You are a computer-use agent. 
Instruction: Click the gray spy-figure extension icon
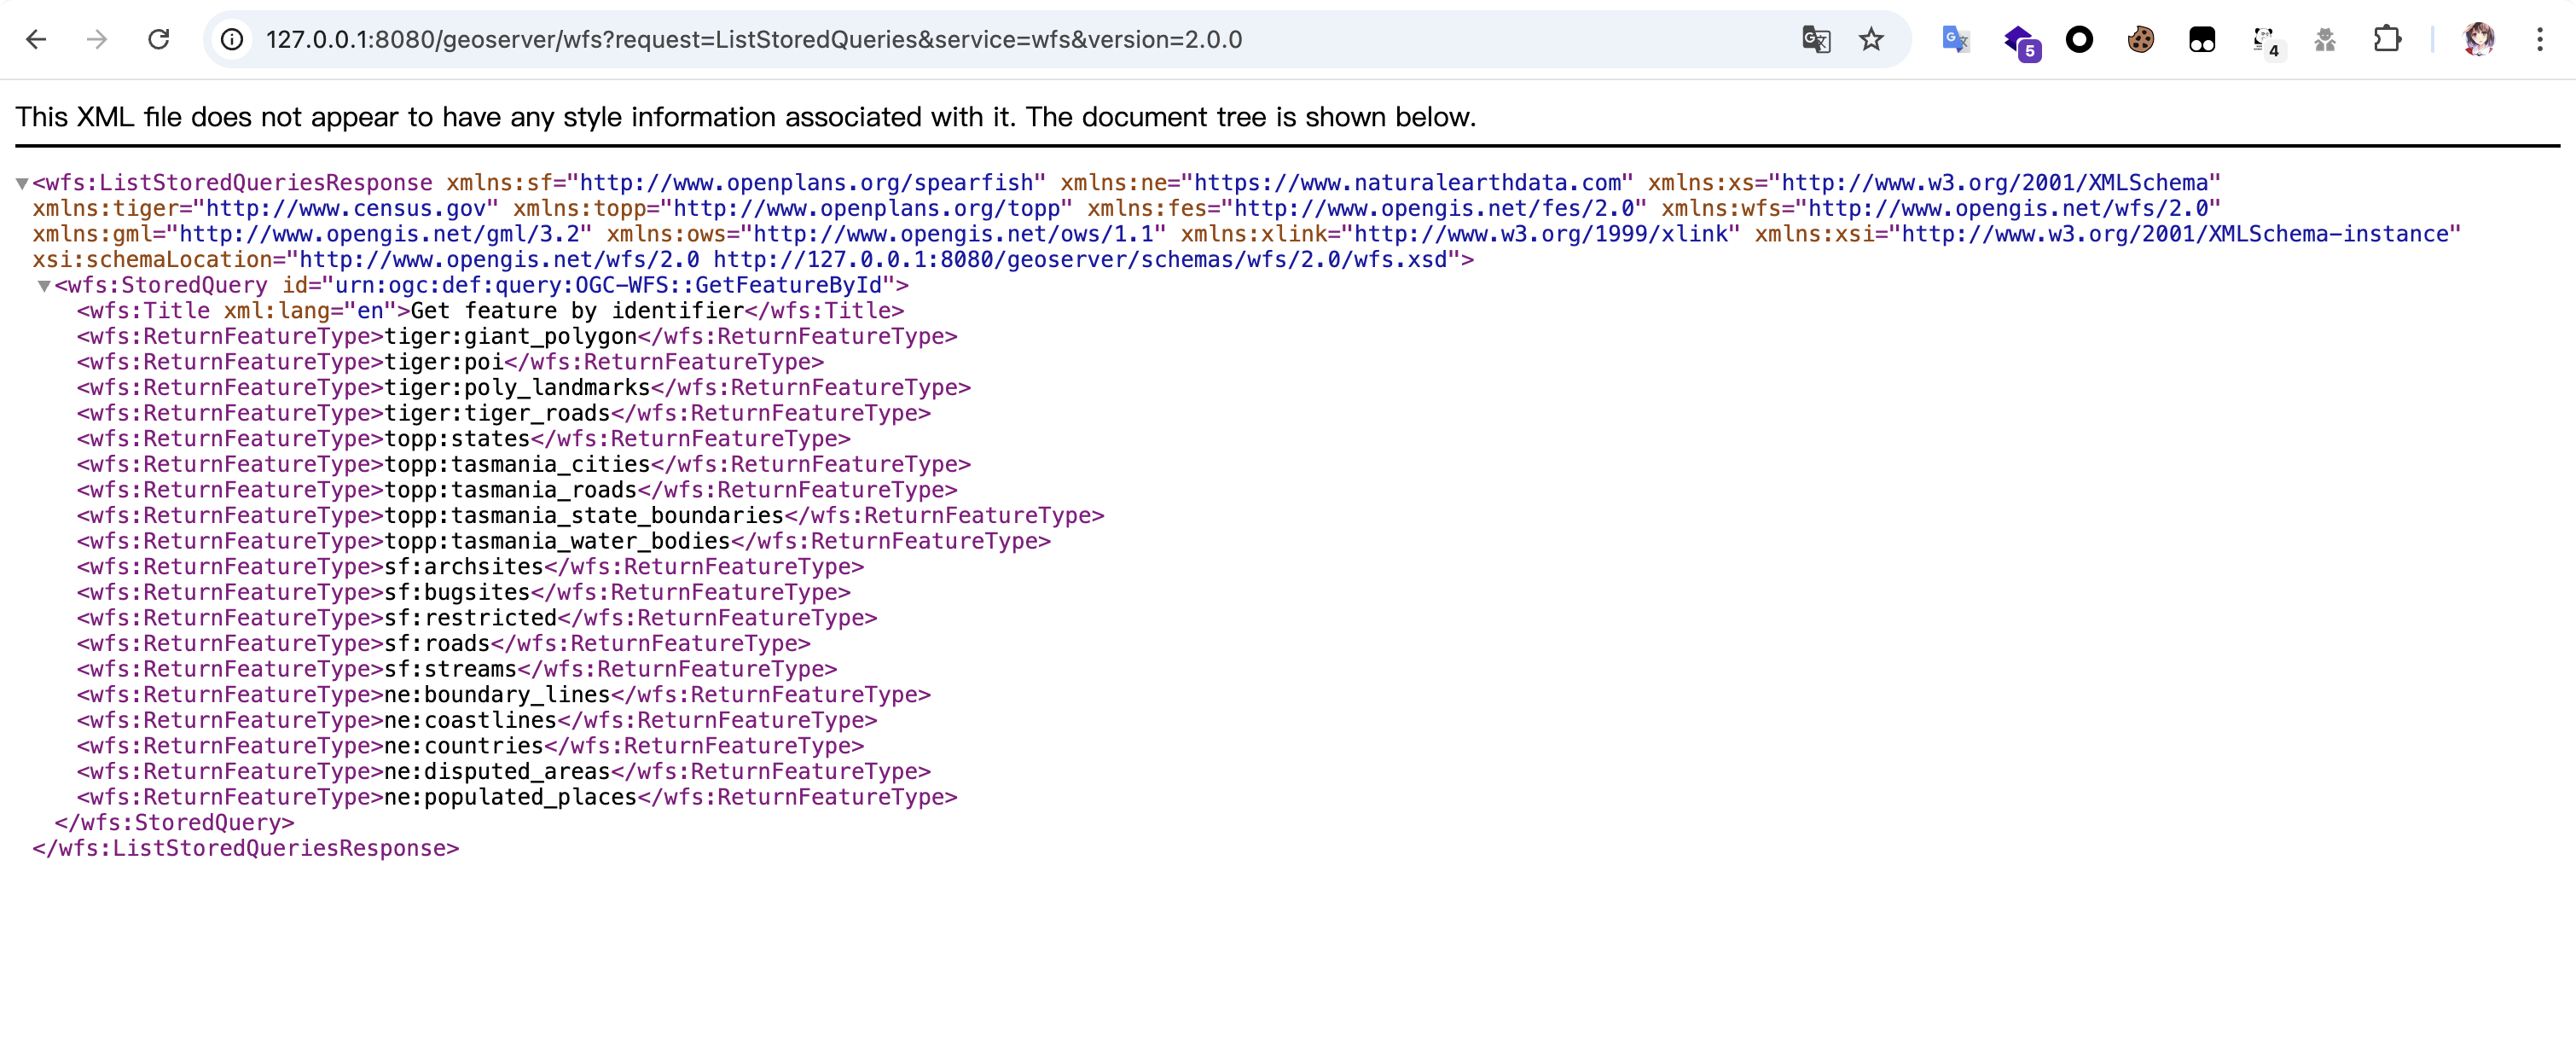(2325, 39)
